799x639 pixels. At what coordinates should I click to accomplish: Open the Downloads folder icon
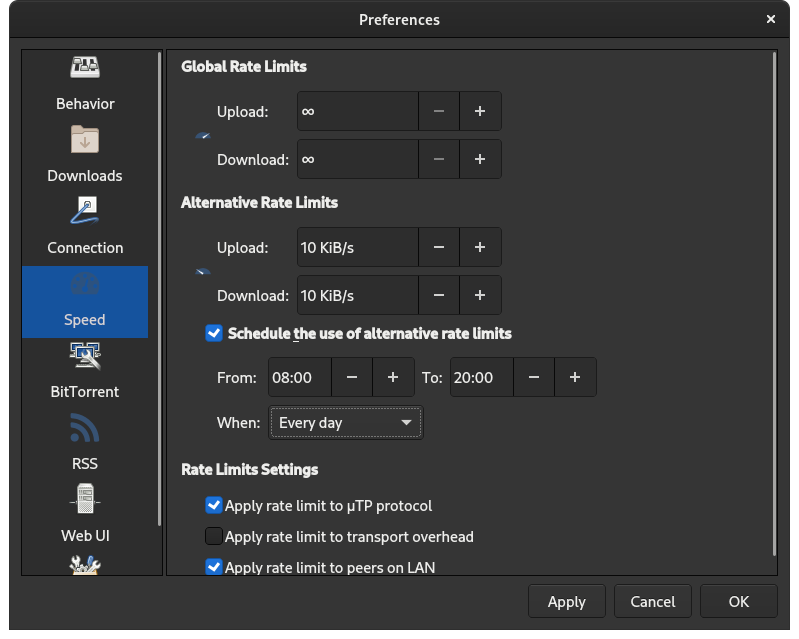pyautogui.click(x=85, y=139)
